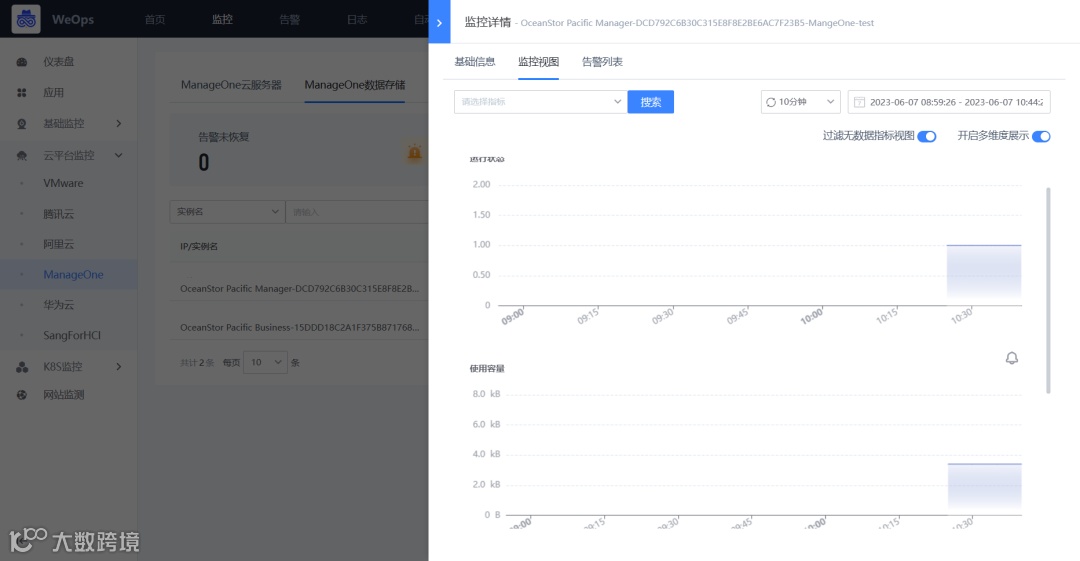Open SangForHCI in the sidebar
This screenshot has width=1080, height=561.
[72, 335]
